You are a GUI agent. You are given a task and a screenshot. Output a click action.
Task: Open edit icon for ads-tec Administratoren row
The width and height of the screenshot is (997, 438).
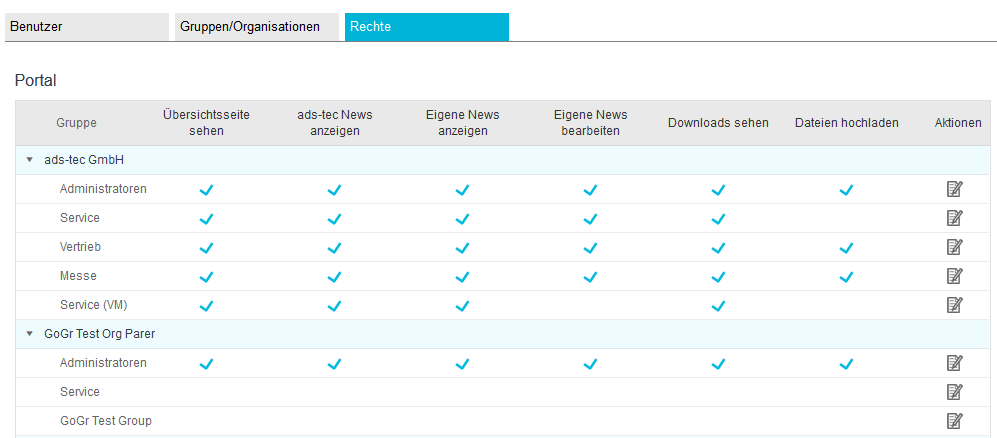click(954, 189)
